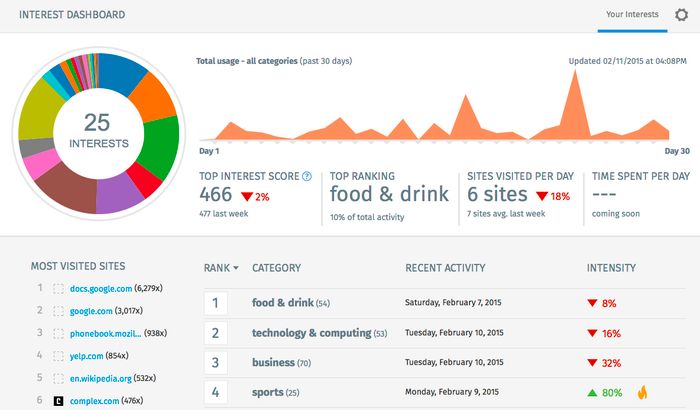Select the technology & computing category
This screenshot has width=700, height=410.
[x=310, y=332]
